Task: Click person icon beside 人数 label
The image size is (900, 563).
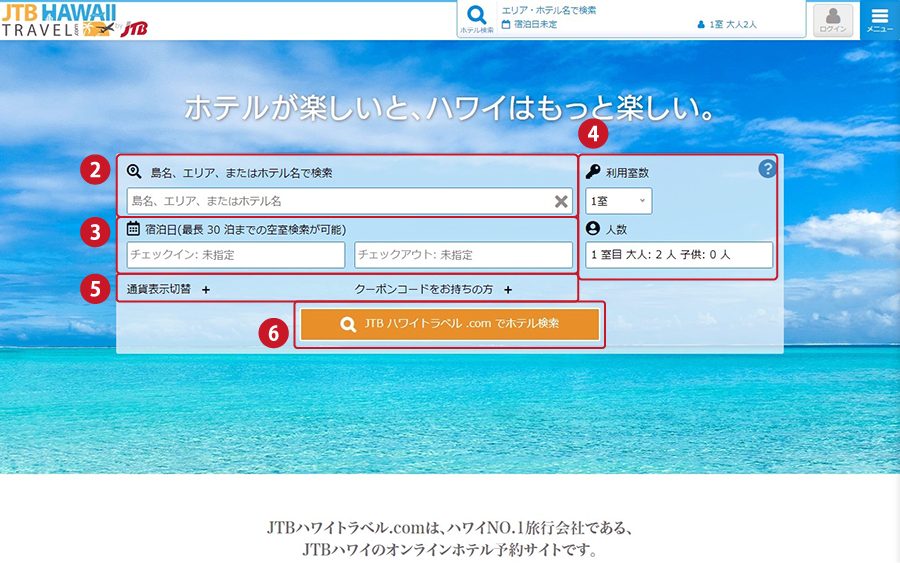Action: [x=593, y=228]
